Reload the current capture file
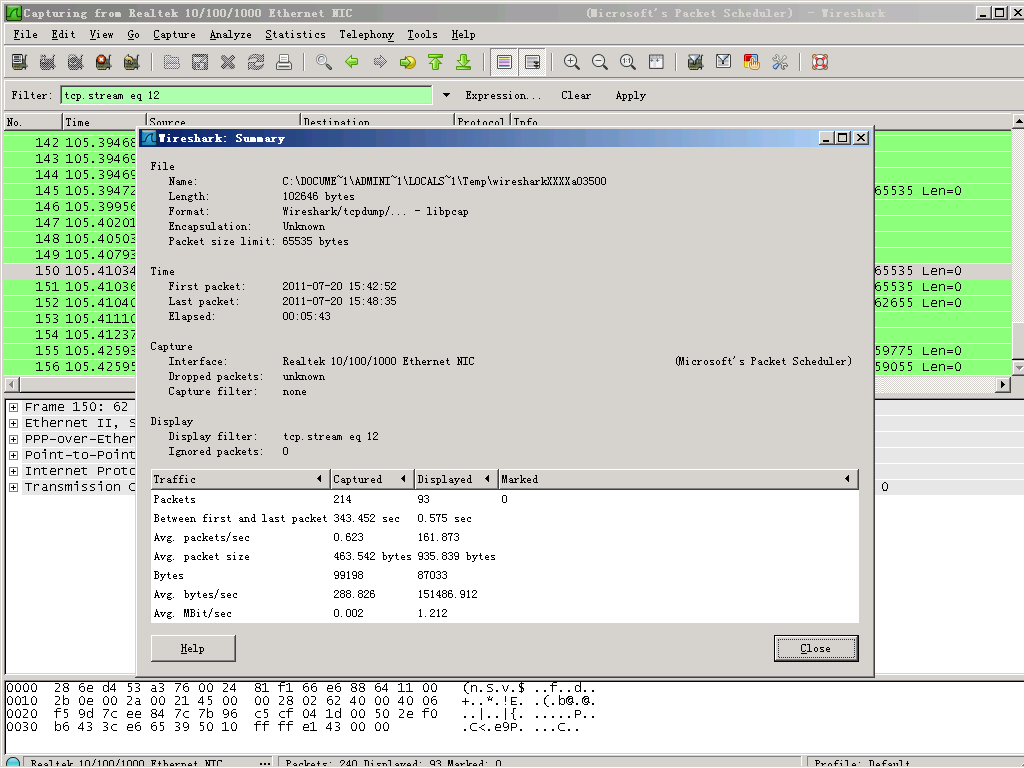 (256, 62)
